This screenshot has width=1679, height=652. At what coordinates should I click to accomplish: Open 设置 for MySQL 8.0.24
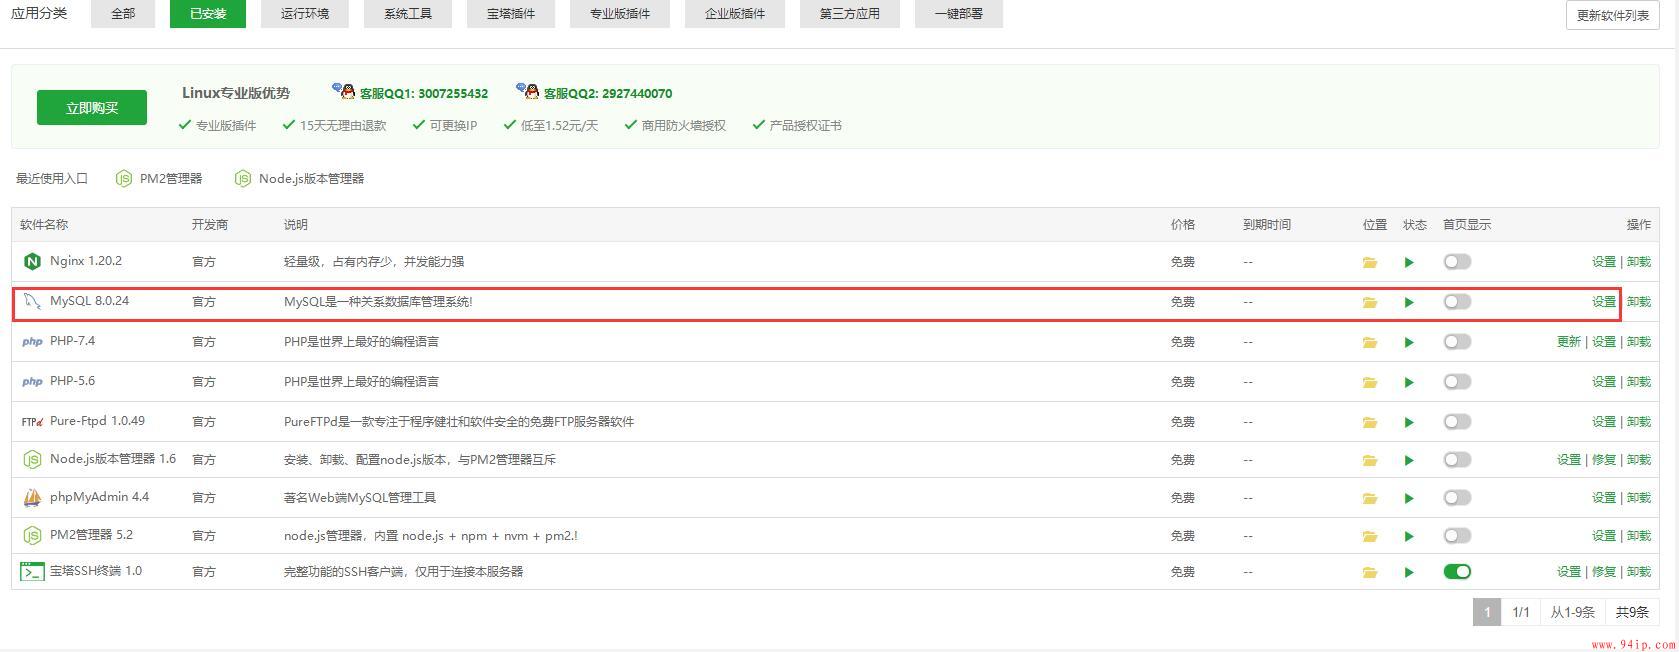[1604, 302]
